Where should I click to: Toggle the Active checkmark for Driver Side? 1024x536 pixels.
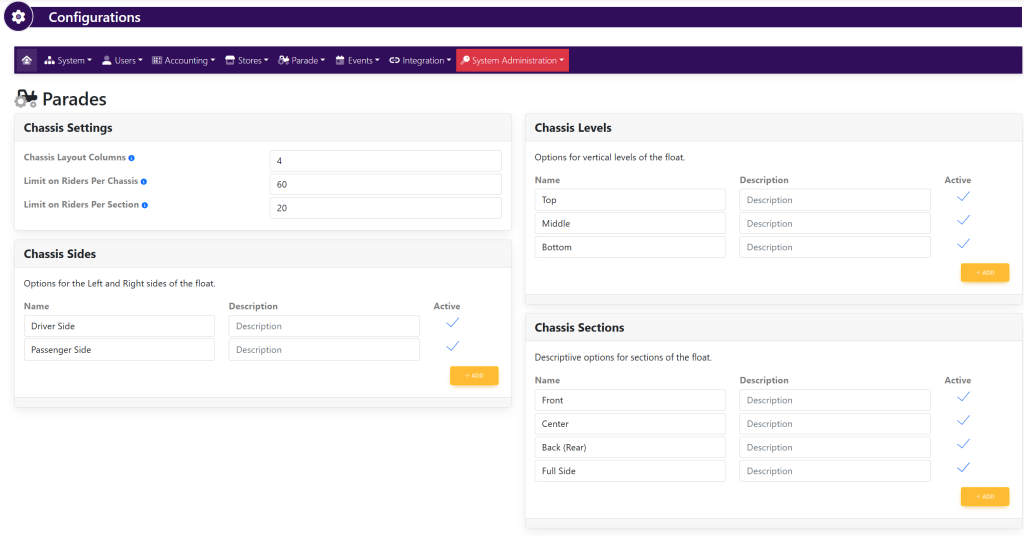point(452,323)
